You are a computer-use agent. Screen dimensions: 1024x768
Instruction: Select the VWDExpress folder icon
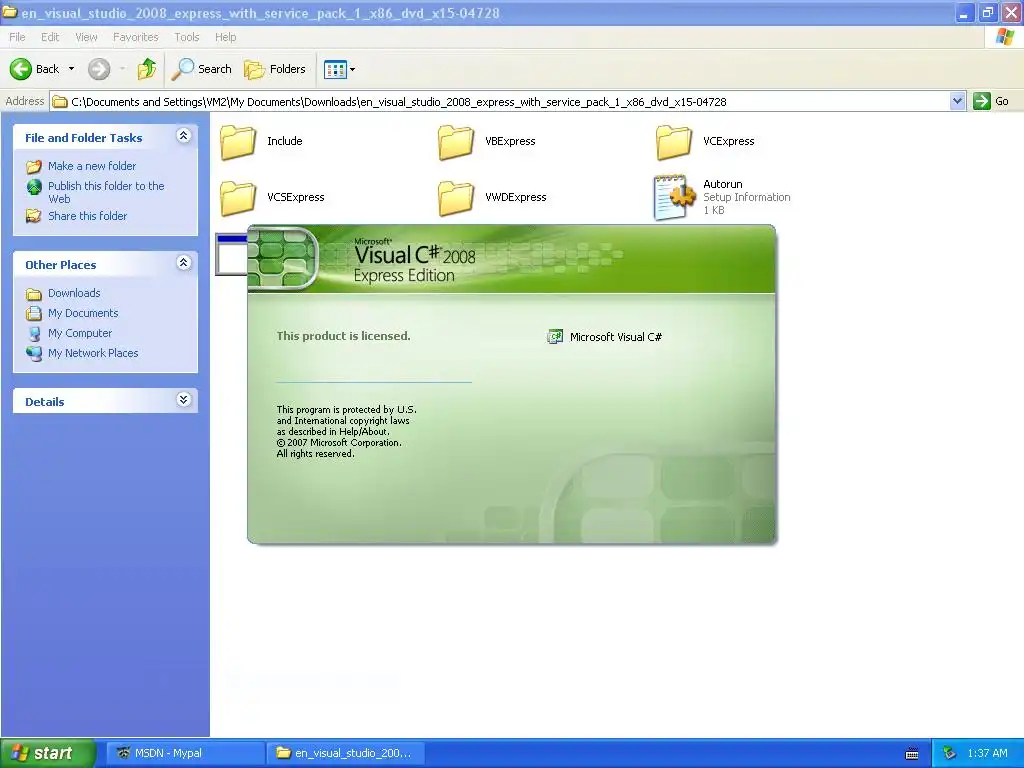pyautogui.click(x=456, y=198)
